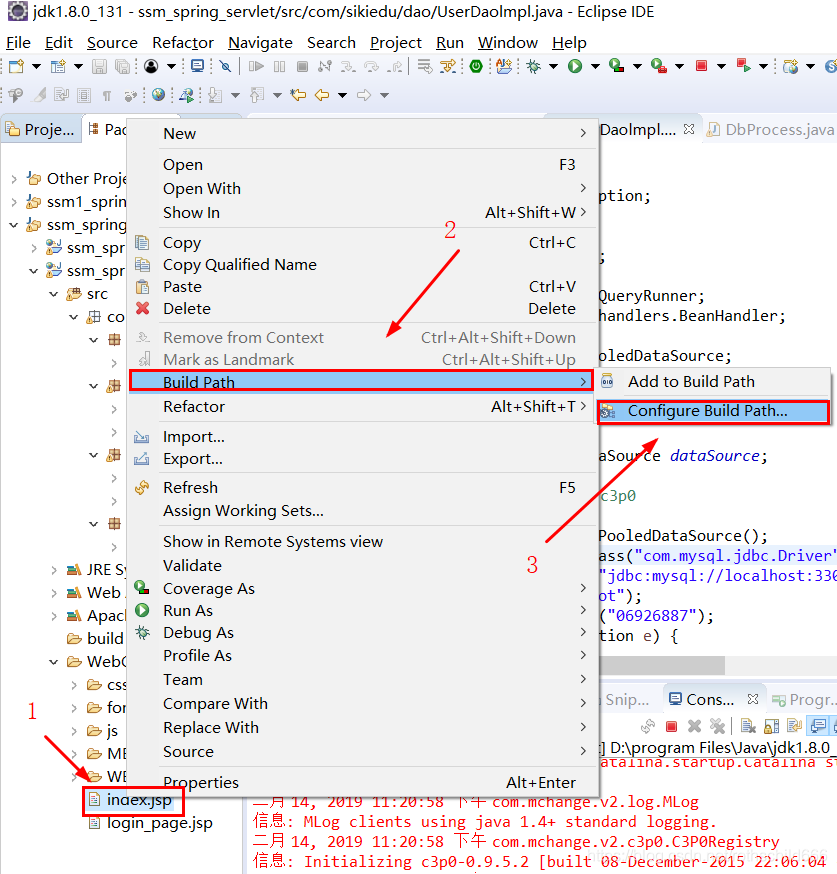Close the UserDaoImpl editor tab
This screenshot has height=874, width=837.
pos(689,129)
